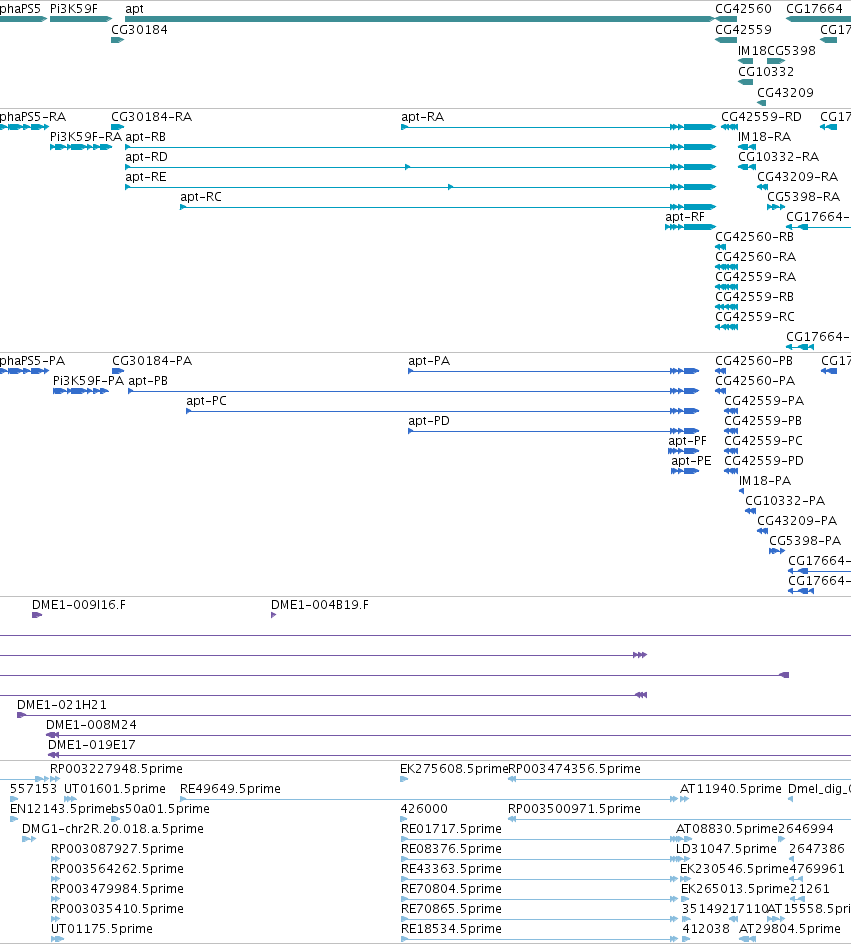Screen dimensions: 851x944
Task: Click the UT01601.5prime EST label
Action: point(115,789)
